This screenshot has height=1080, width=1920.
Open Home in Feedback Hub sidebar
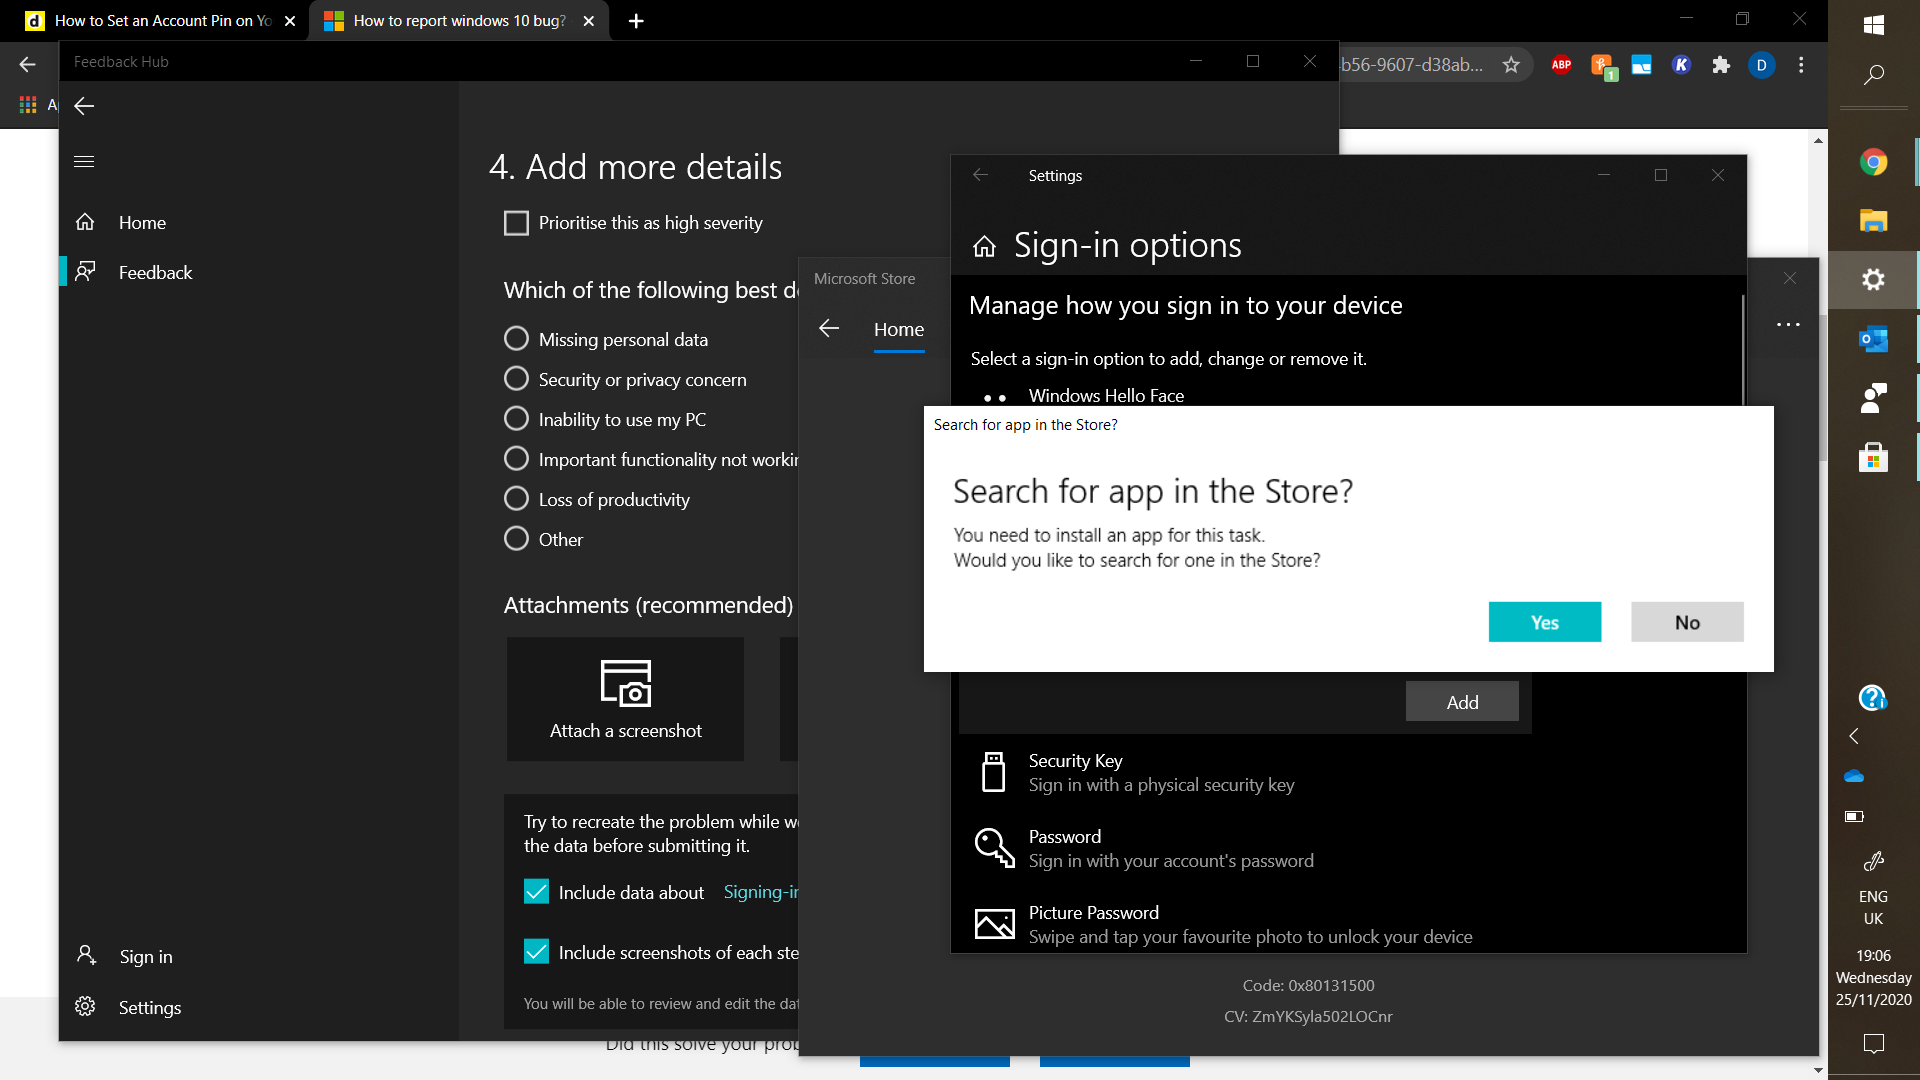(x=259, y=222)
